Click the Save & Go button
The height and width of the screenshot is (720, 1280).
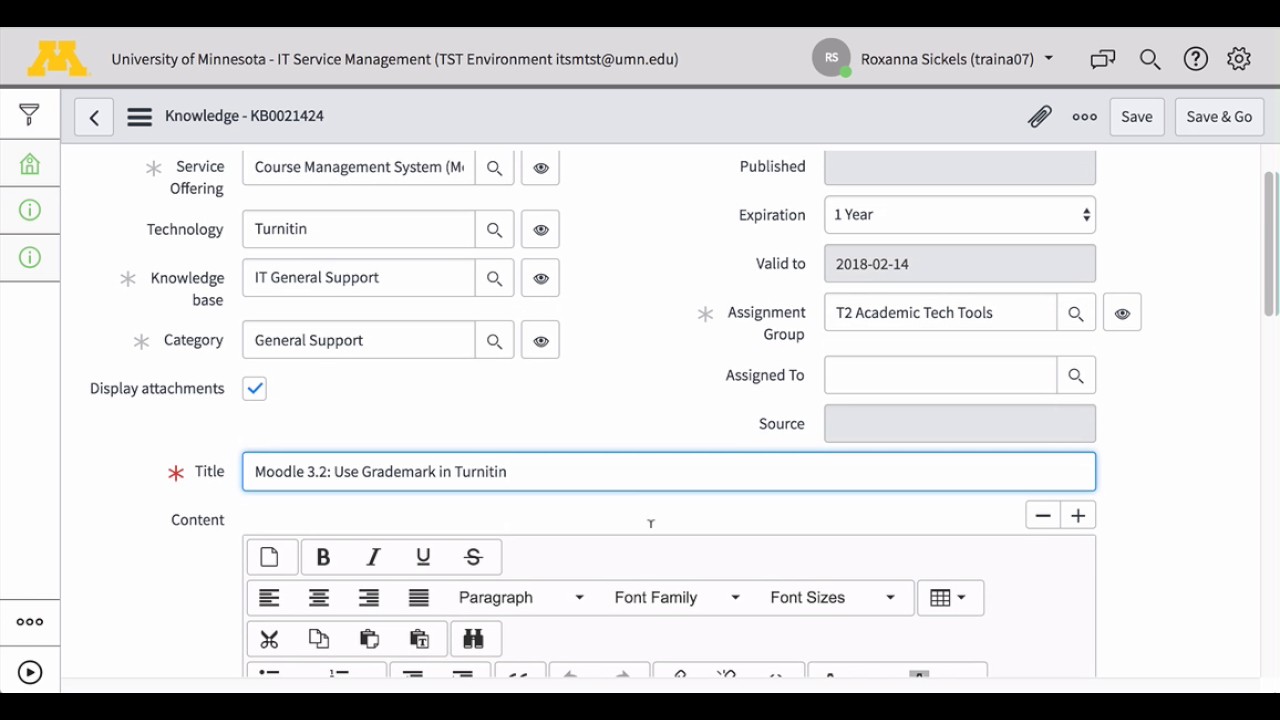(x=1219, y=117)
